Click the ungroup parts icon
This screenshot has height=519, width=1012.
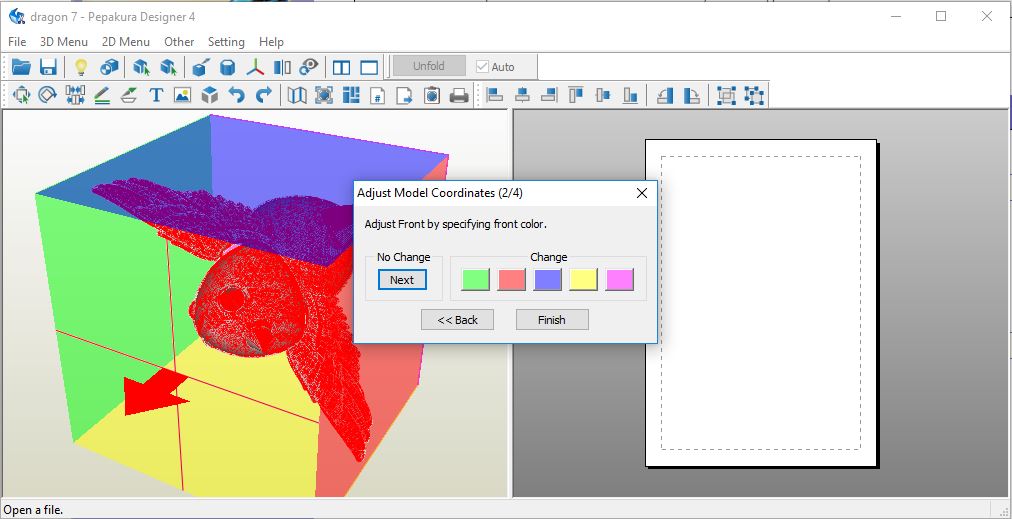point(754,96)
